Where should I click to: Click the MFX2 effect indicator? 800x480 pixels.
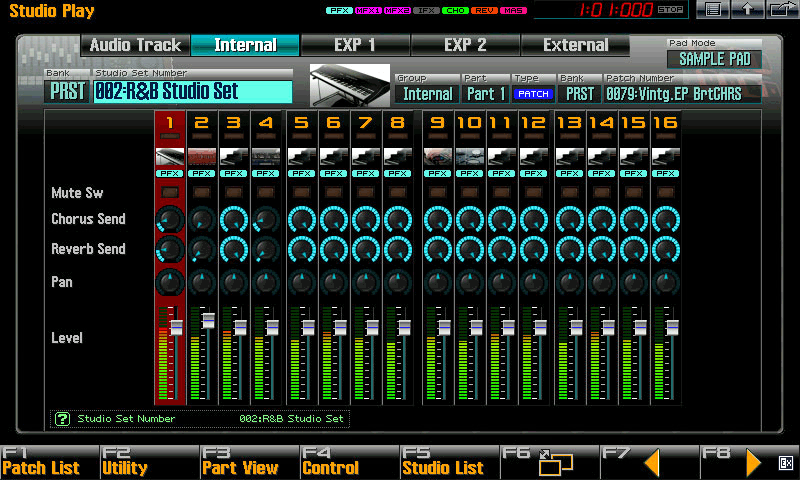tap(397, 10)
